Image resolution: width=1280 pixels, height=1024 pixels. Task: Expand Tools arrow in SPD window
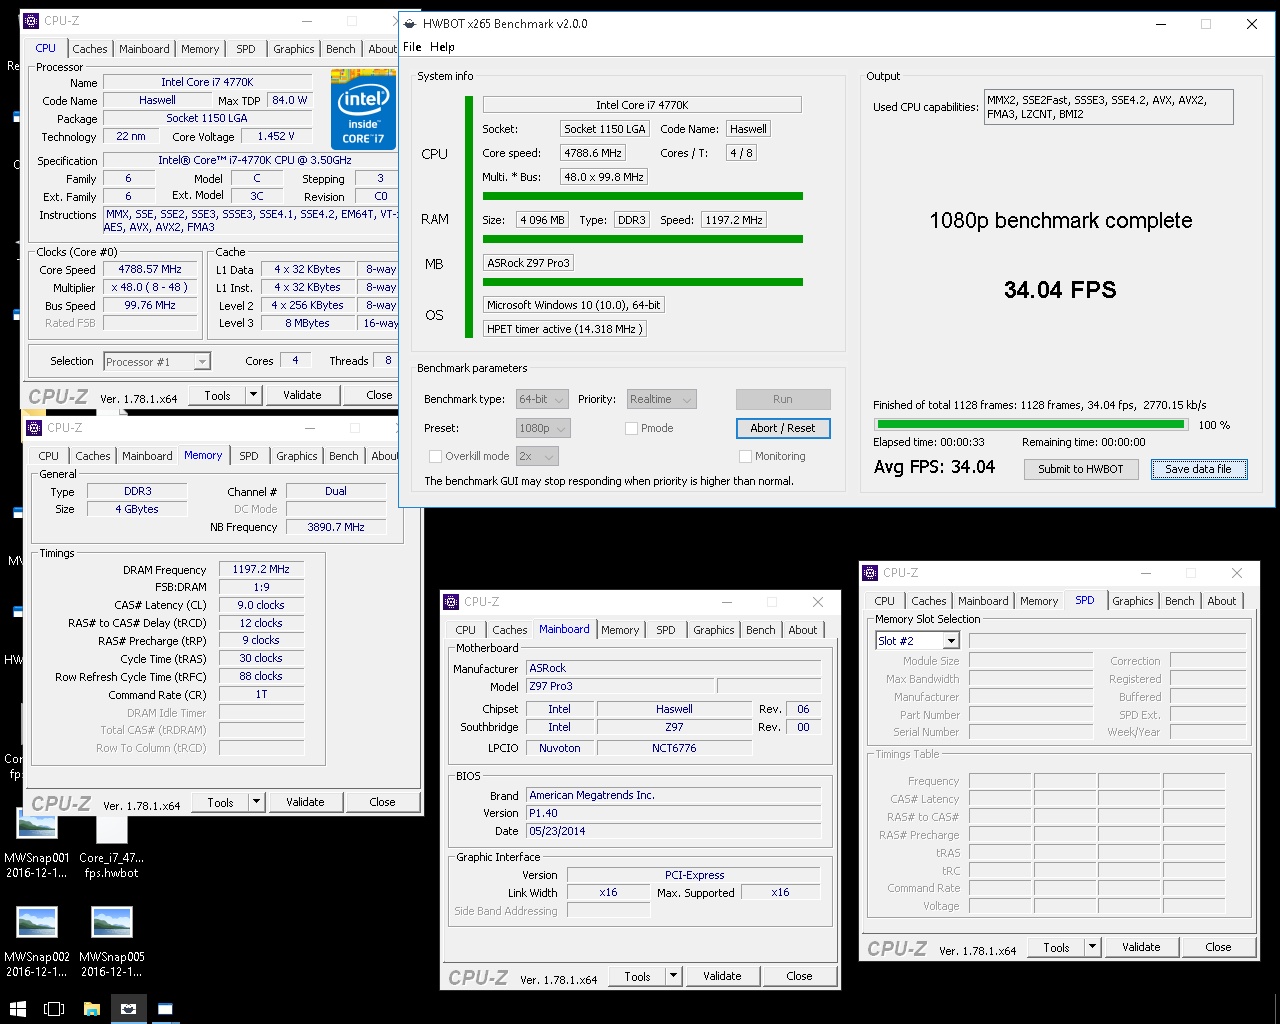point(1093,948)
